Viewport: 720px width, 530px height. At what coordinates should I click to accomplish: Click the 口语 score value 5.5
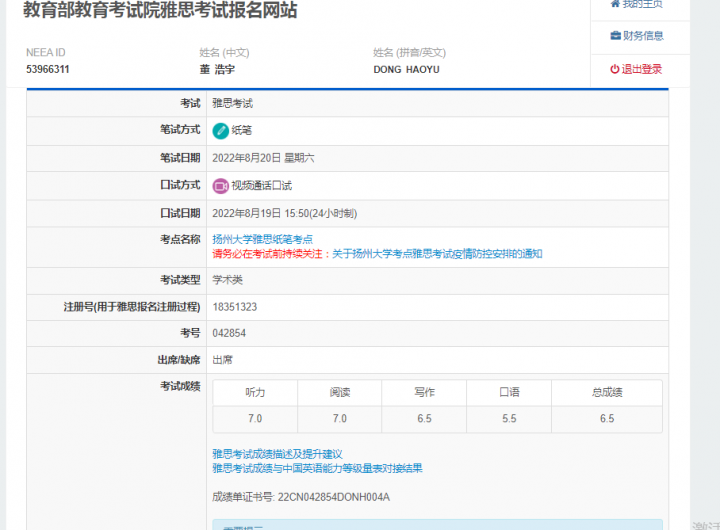(509, 419)
